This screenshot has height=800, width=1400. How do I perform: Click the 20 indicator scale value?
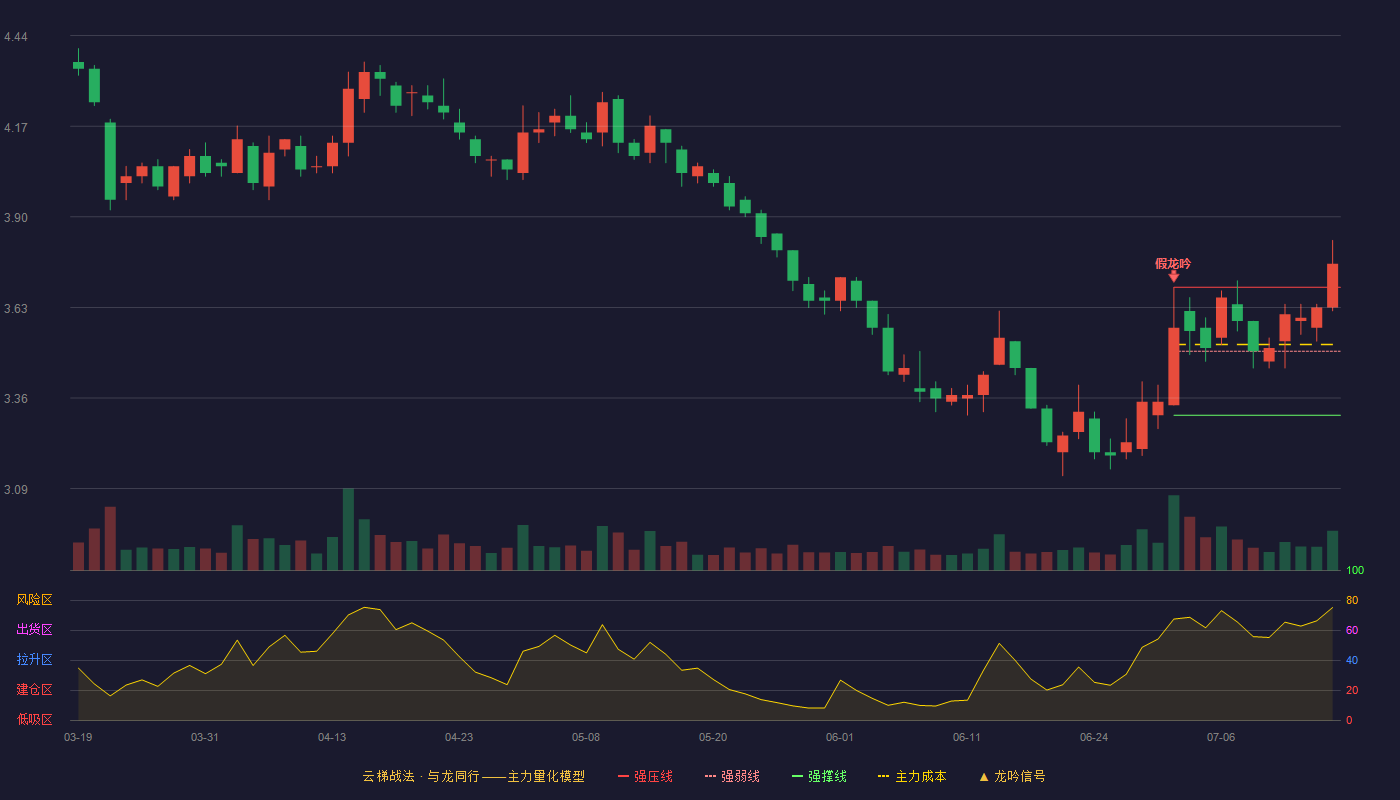(x=1352, y=690)
